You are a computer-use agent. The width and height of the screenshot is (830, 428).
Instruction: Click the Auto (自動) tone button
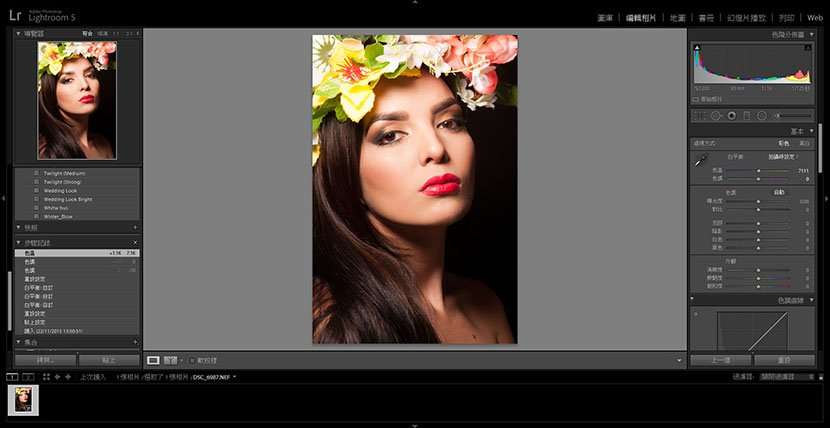[779, 192]
